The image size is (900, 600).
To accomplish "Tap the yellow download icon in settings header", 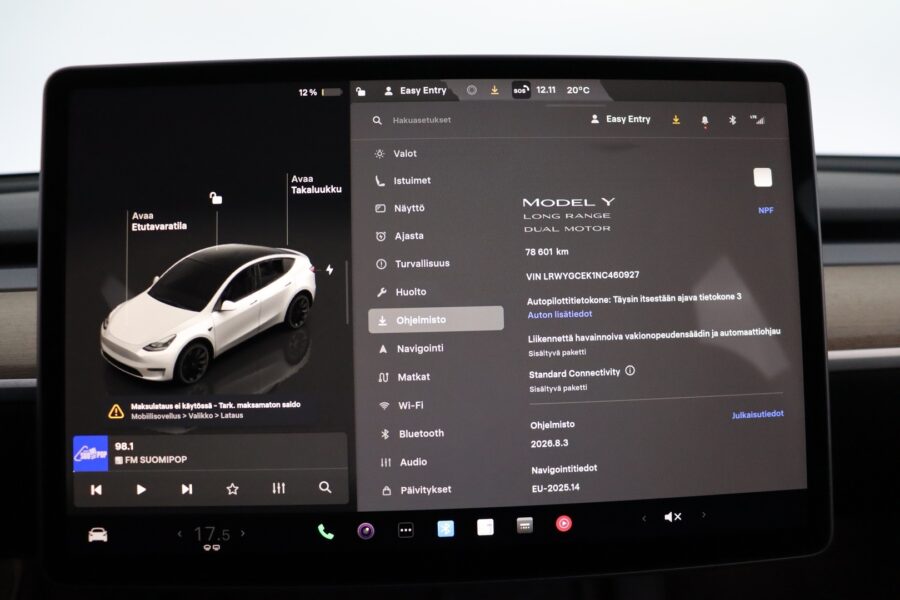I will pyautogui.click(x=676, y=119).
